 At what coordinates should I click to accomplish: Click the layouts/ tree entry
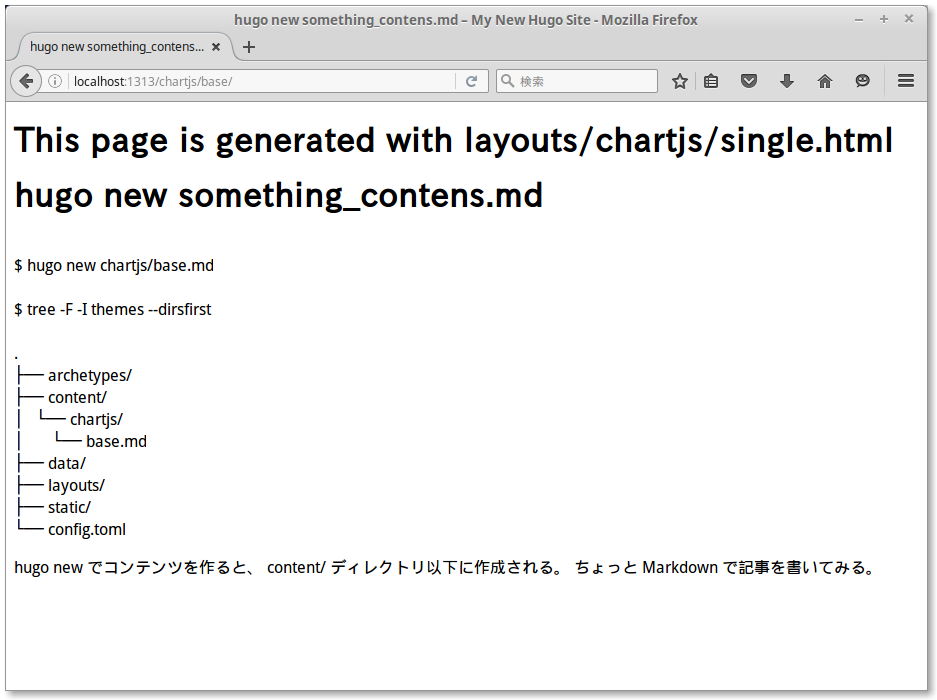[x=76, y=485]
